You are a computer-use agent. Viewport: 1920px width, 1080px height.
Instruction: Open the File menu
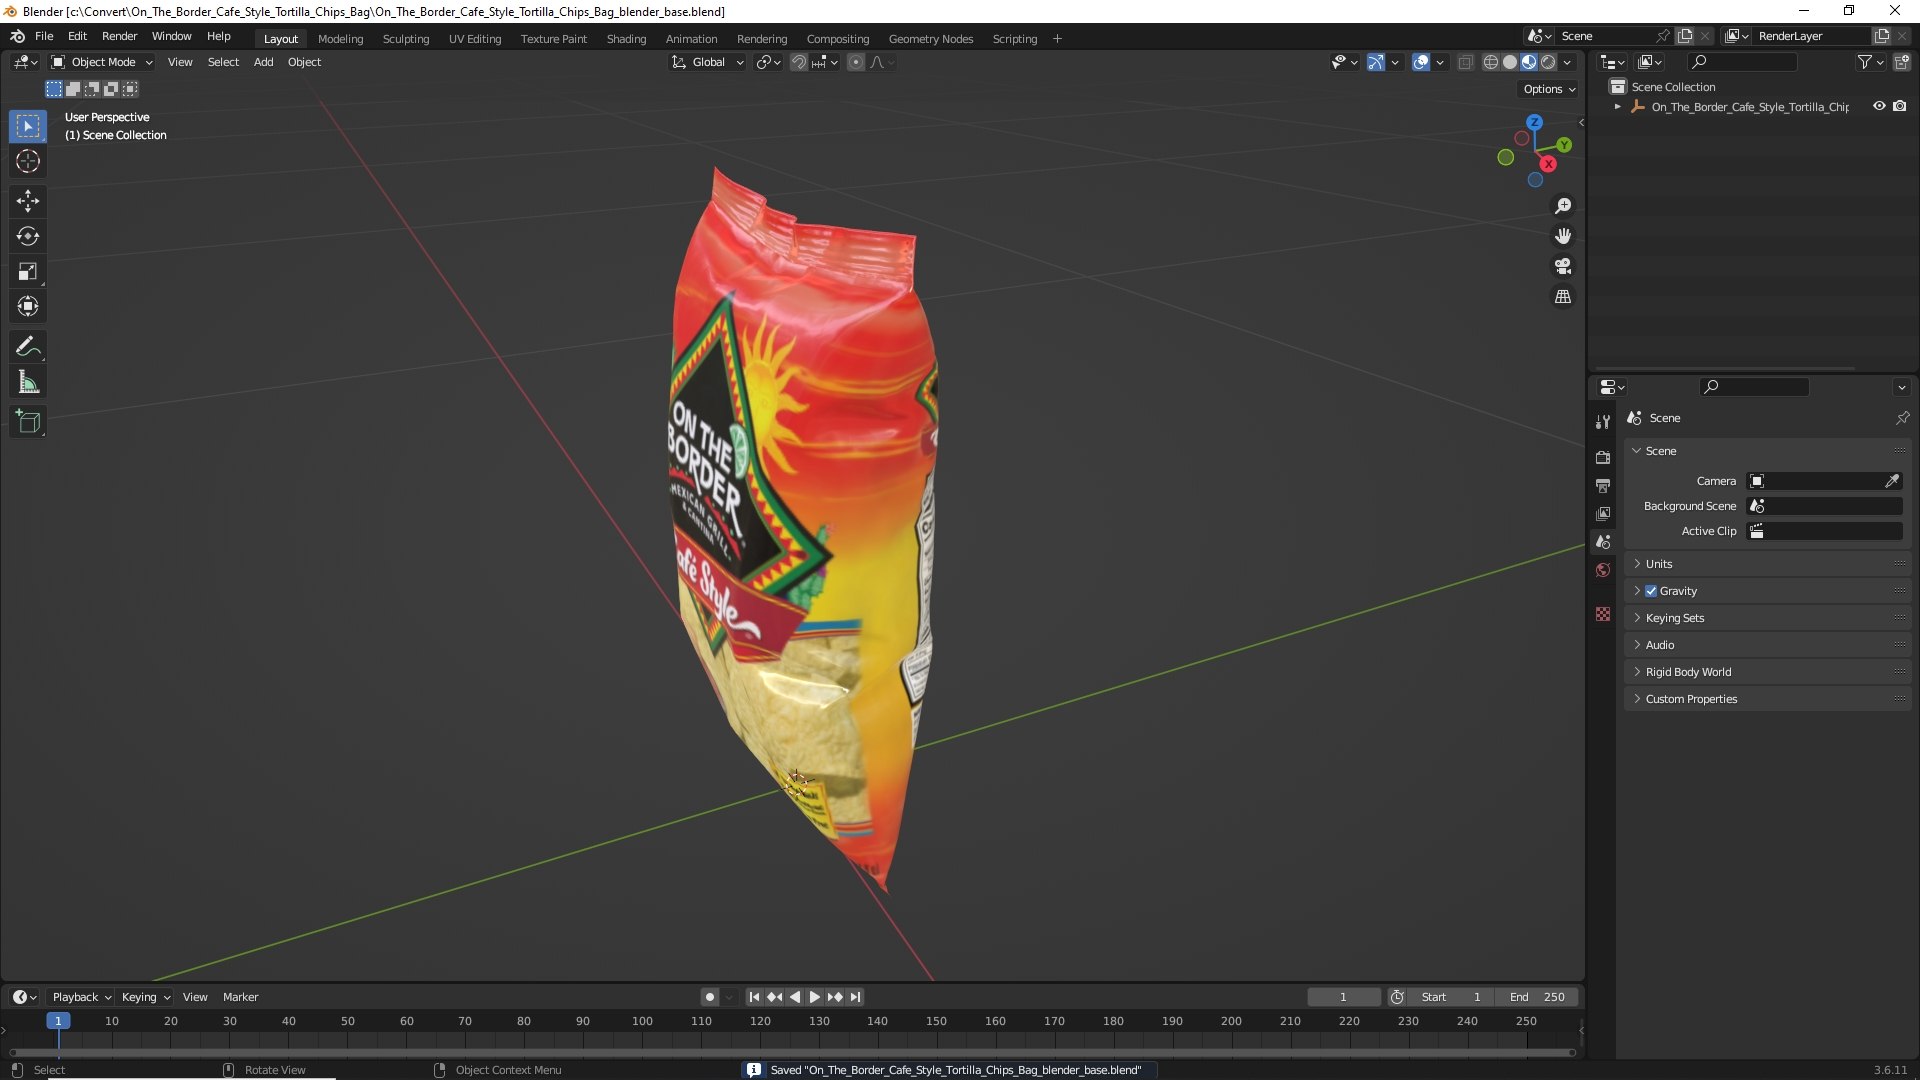pyautogui.click(x=44, y=36)
